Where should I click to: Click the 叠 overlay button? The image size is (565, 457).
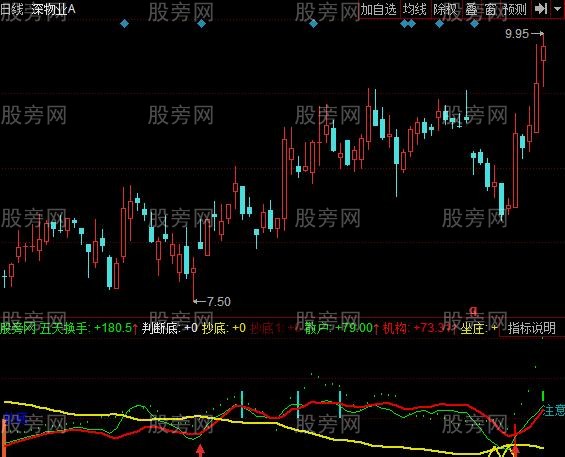[471, 9]
